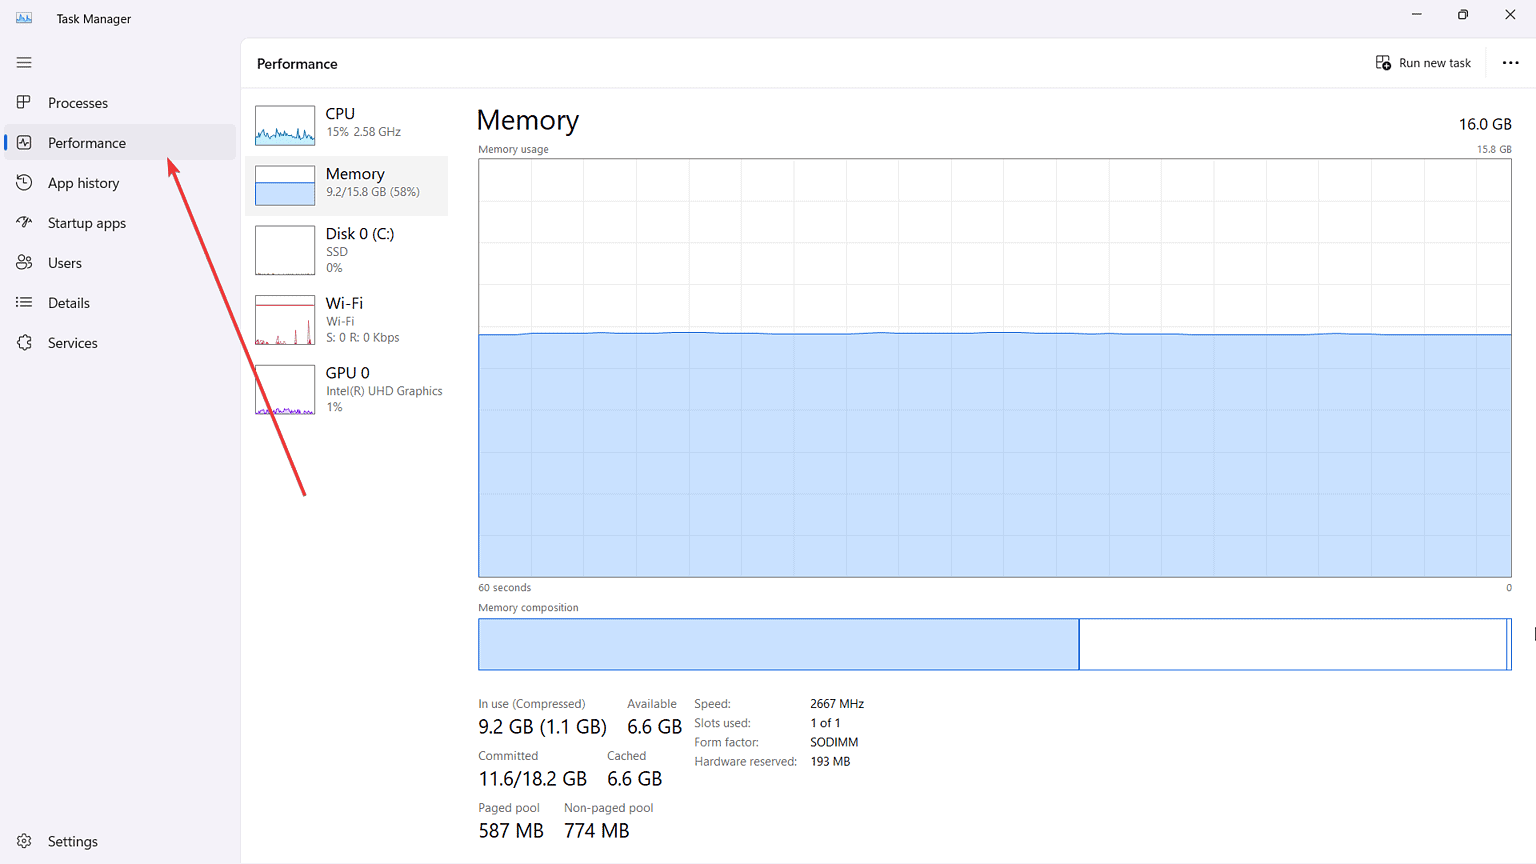Open the Services page
1536x864 pixels.
pyautogui.click(x=72, y=342)
